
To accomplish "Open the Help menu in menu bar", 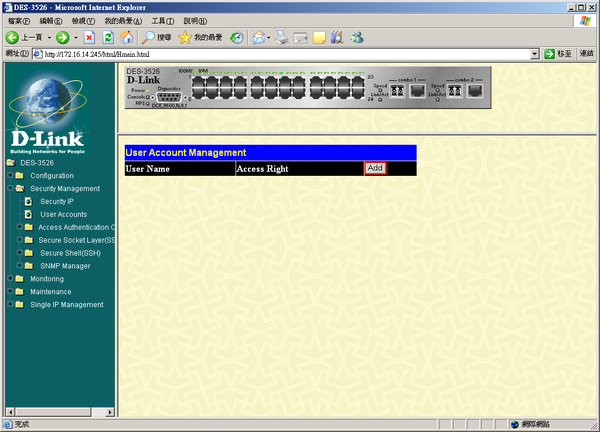I will (195, 21).
